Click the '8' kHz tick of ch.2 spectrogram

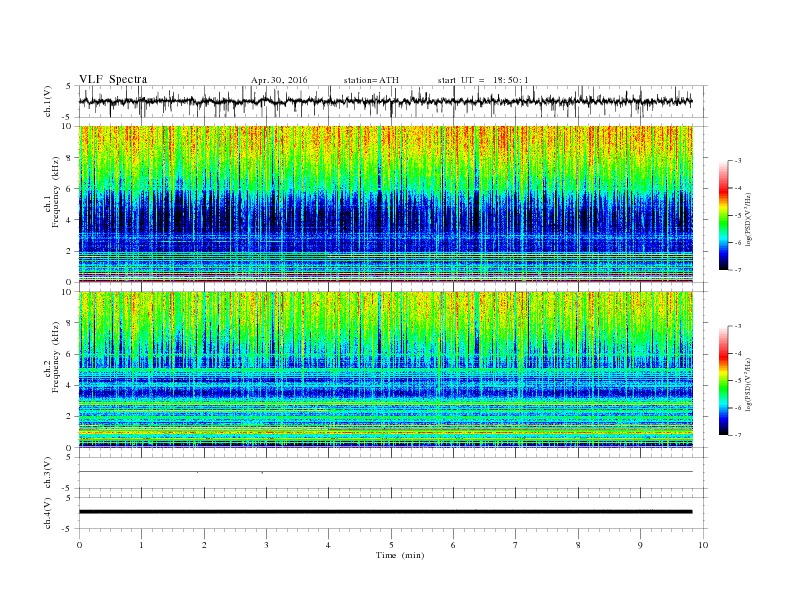(69, 323)
